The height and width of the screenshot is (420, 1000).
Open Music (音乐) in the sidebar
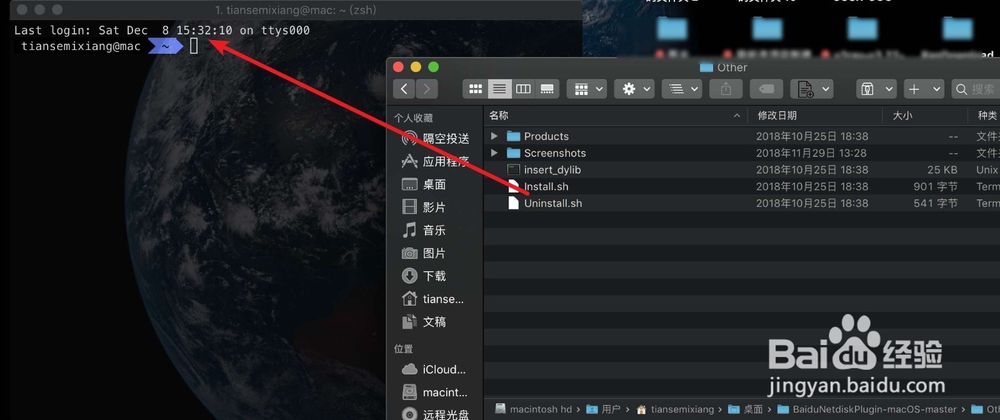424,230
